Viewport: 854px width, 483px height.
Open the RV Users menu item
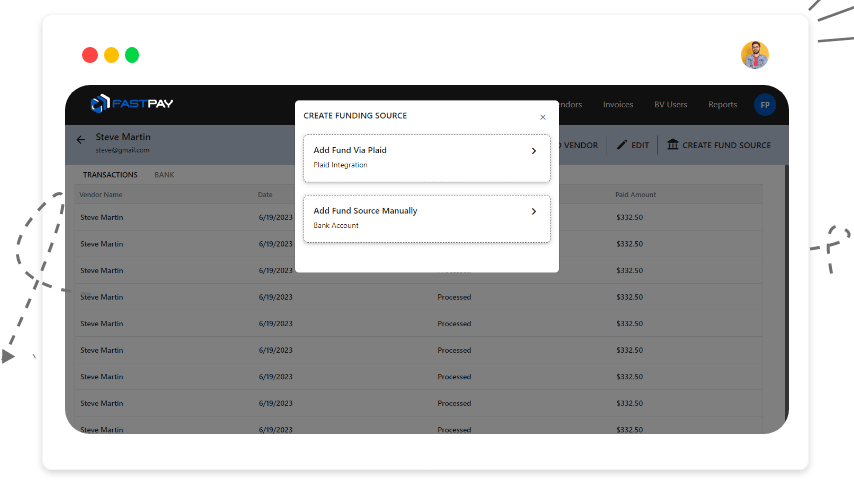670,105
